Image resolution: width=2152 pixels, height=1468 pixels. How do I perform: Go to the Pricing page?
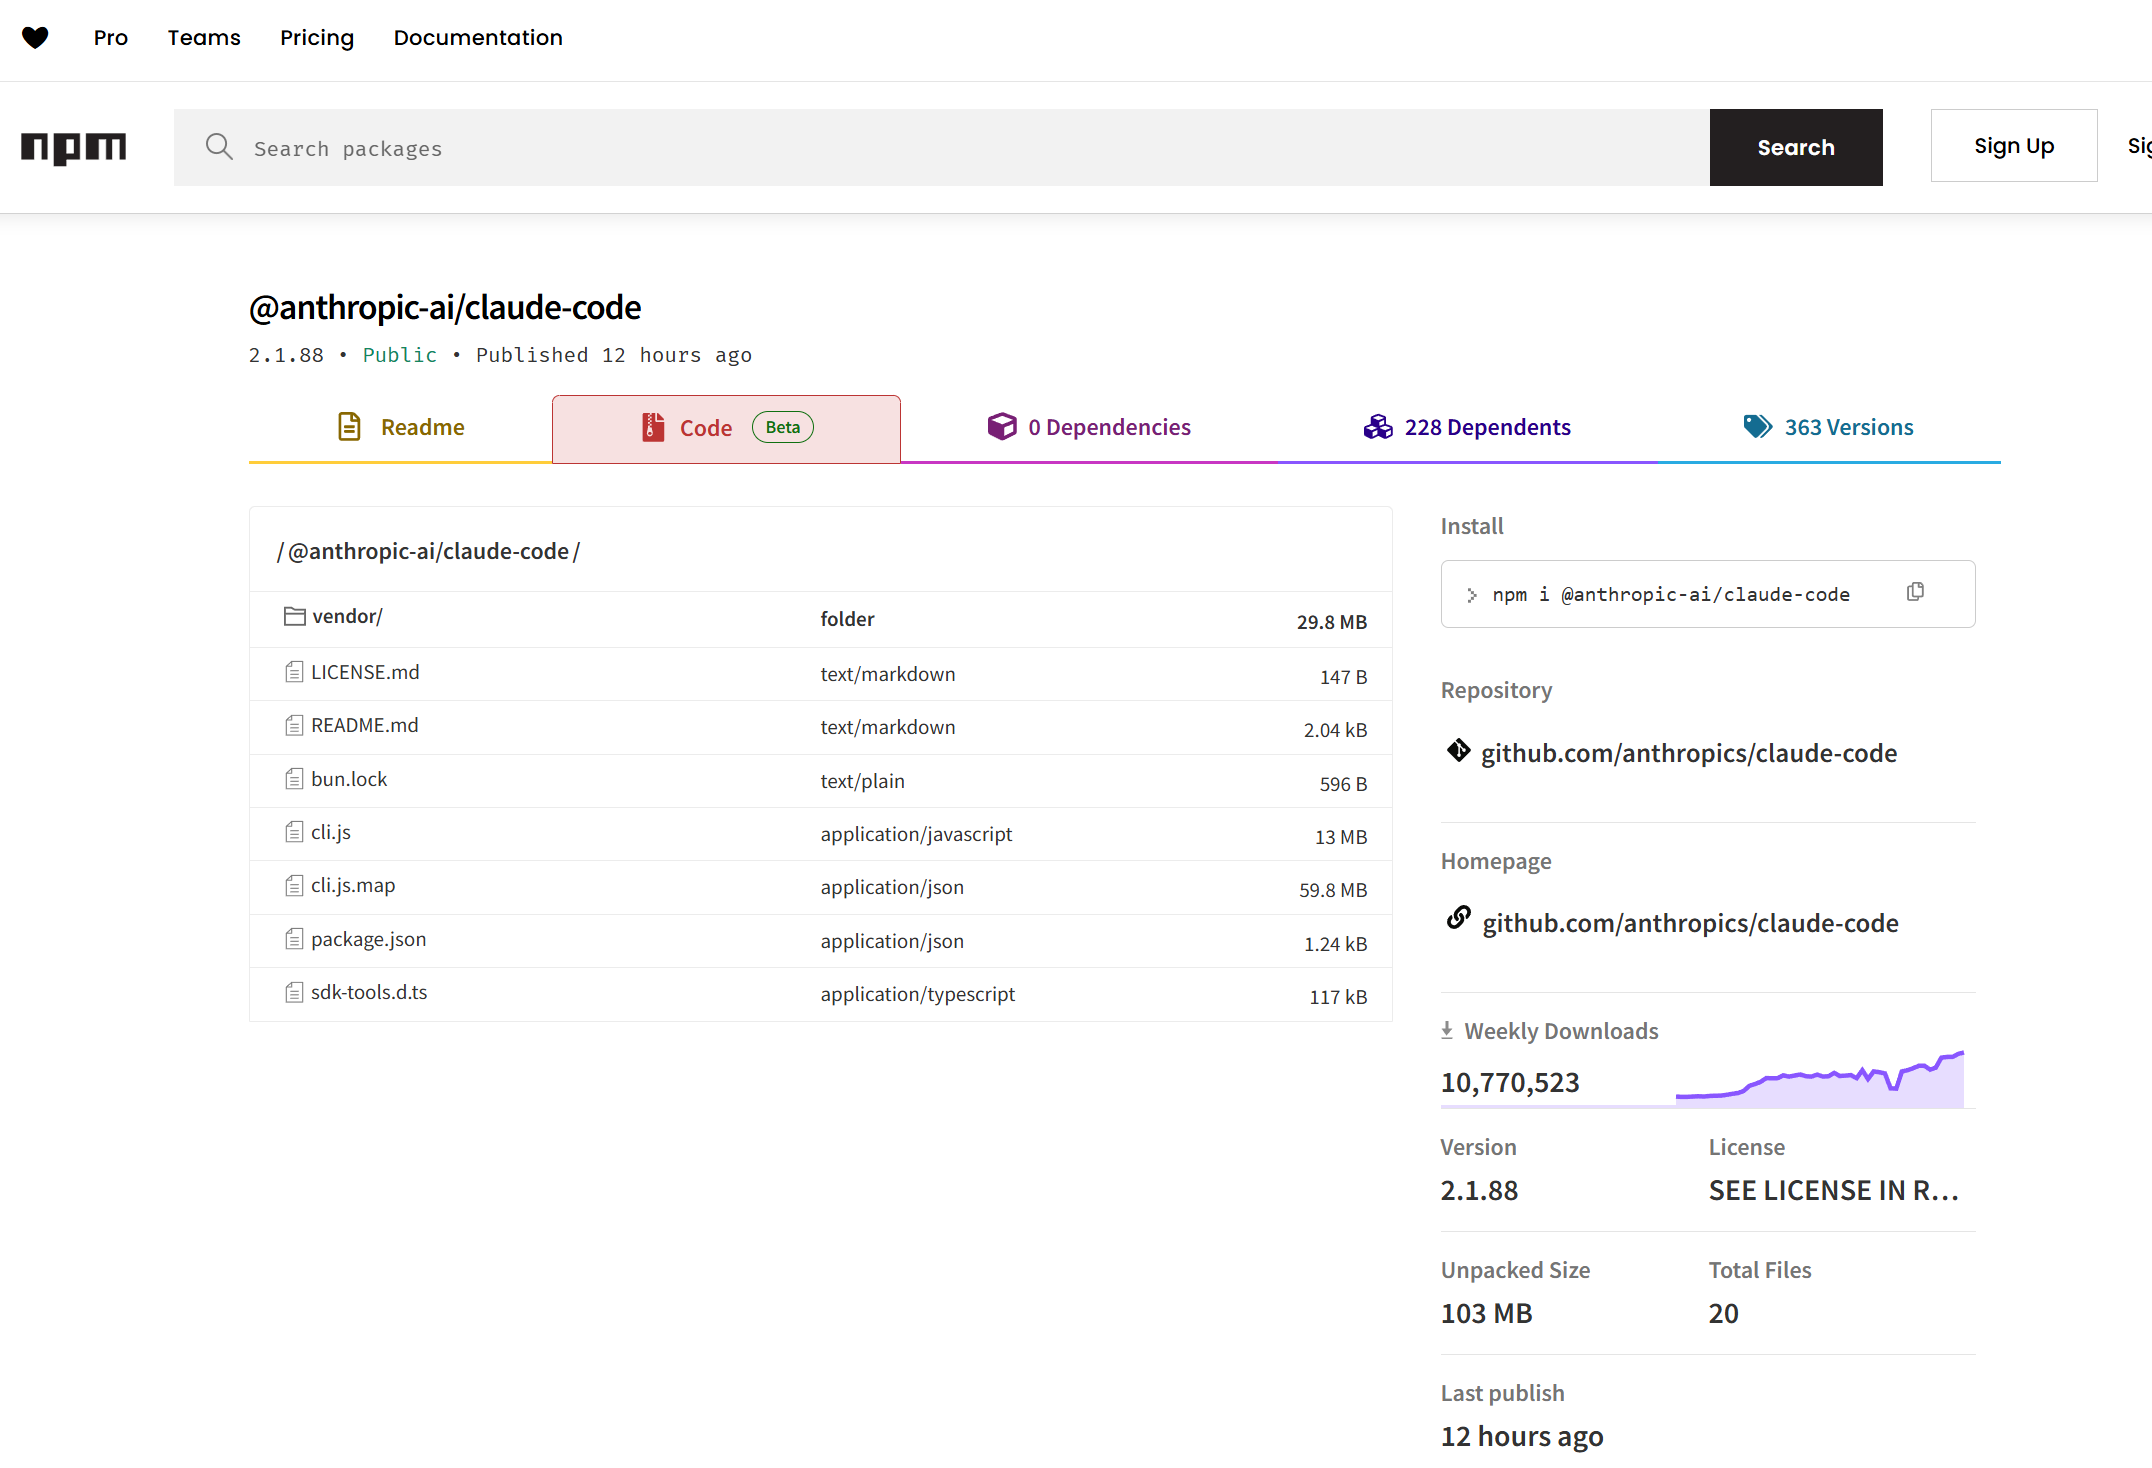pyautogui.click(x=317, y=38)
